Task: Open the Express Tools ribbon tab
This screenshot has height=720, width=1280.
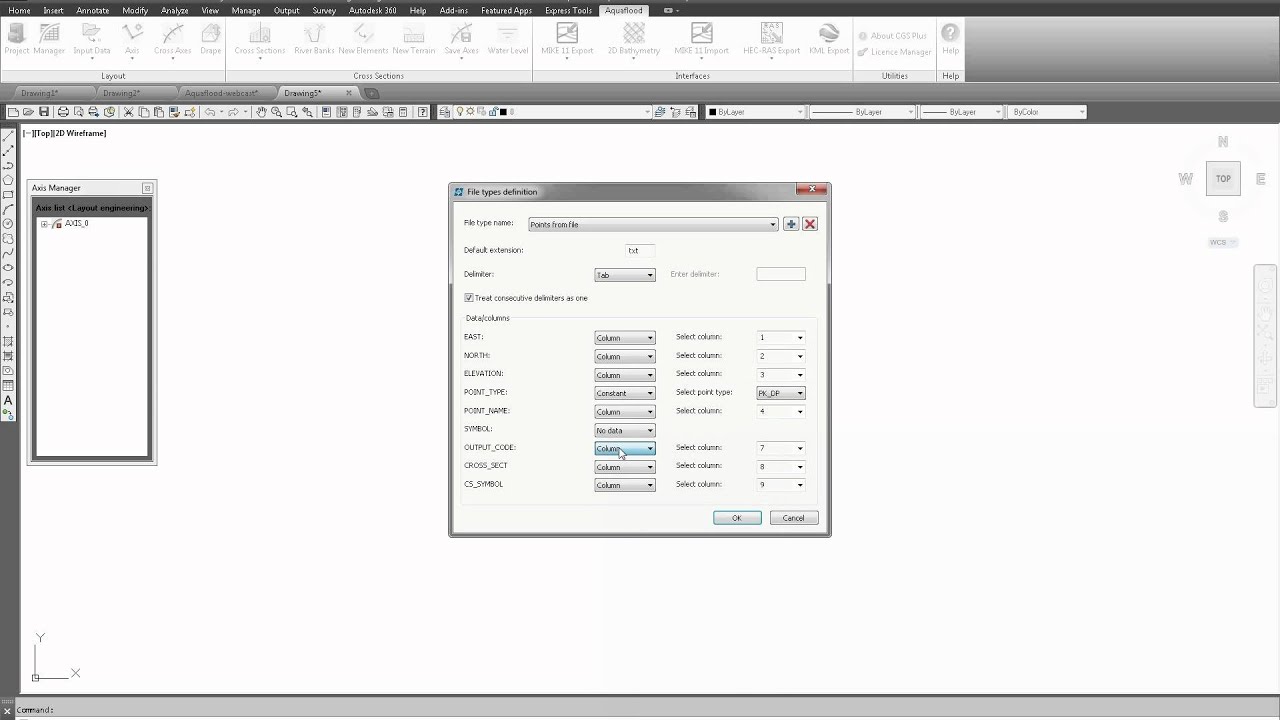Action: (568, 10)
